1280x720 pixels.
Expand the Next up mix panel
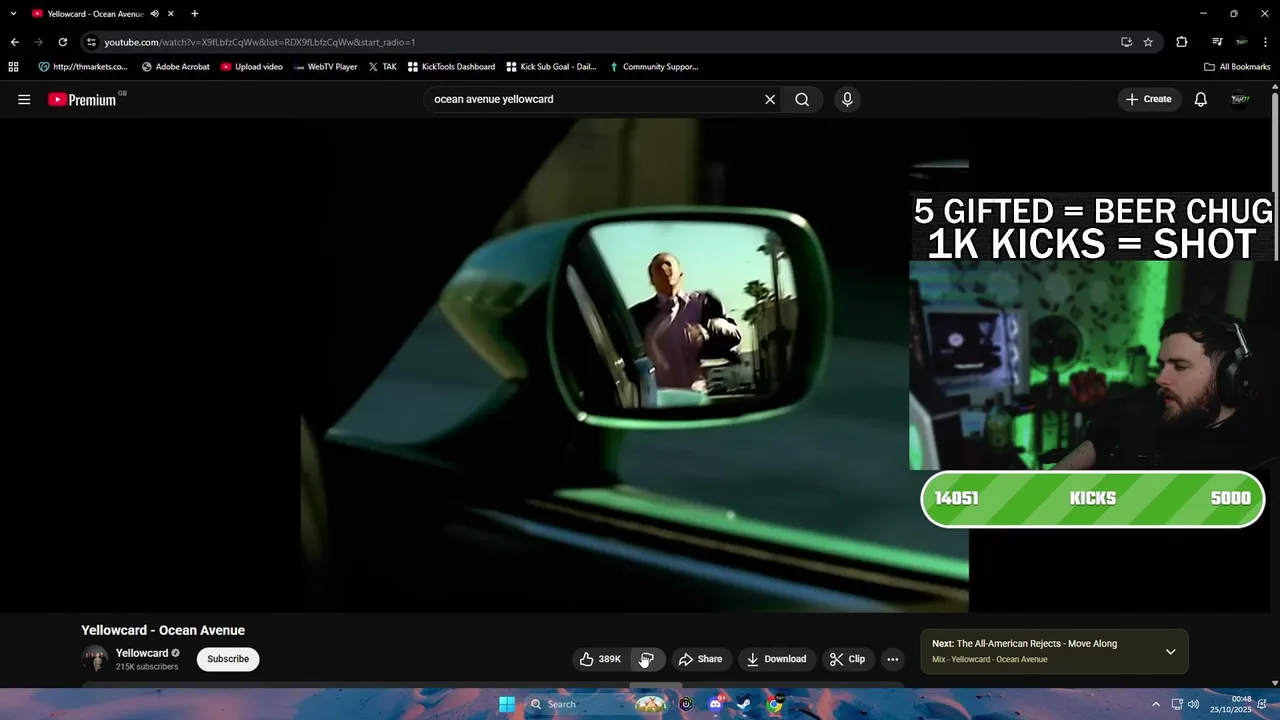click(1170, 652)
